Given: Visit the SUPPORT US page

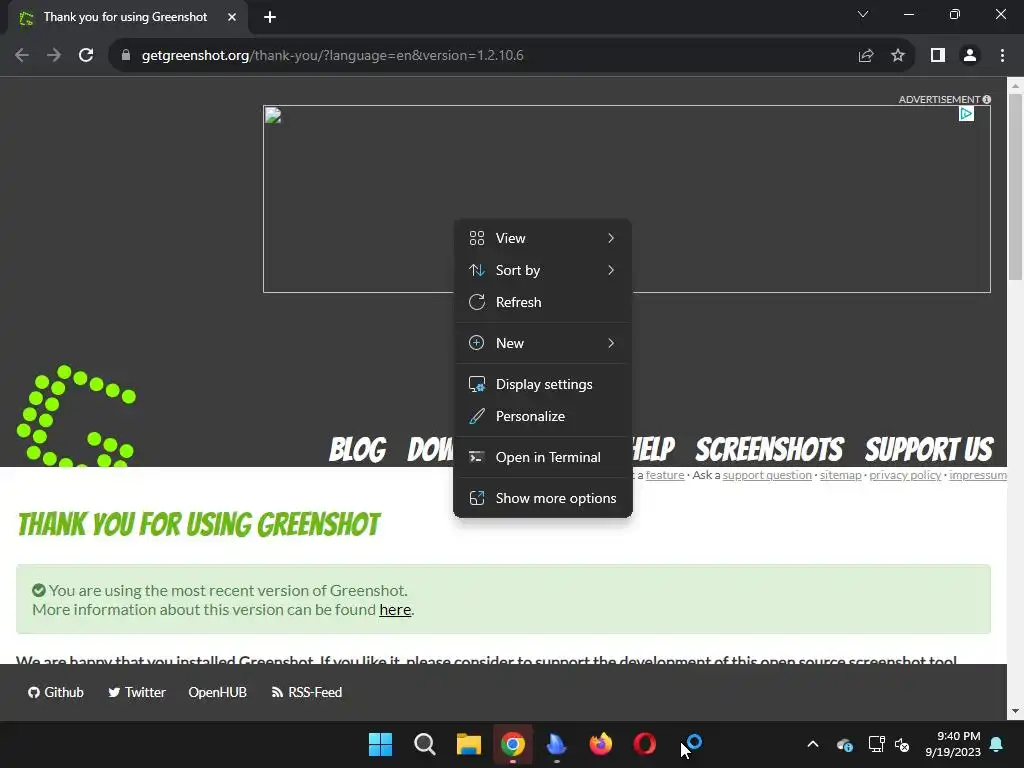Looking at the screenshot, I should 929,449.
